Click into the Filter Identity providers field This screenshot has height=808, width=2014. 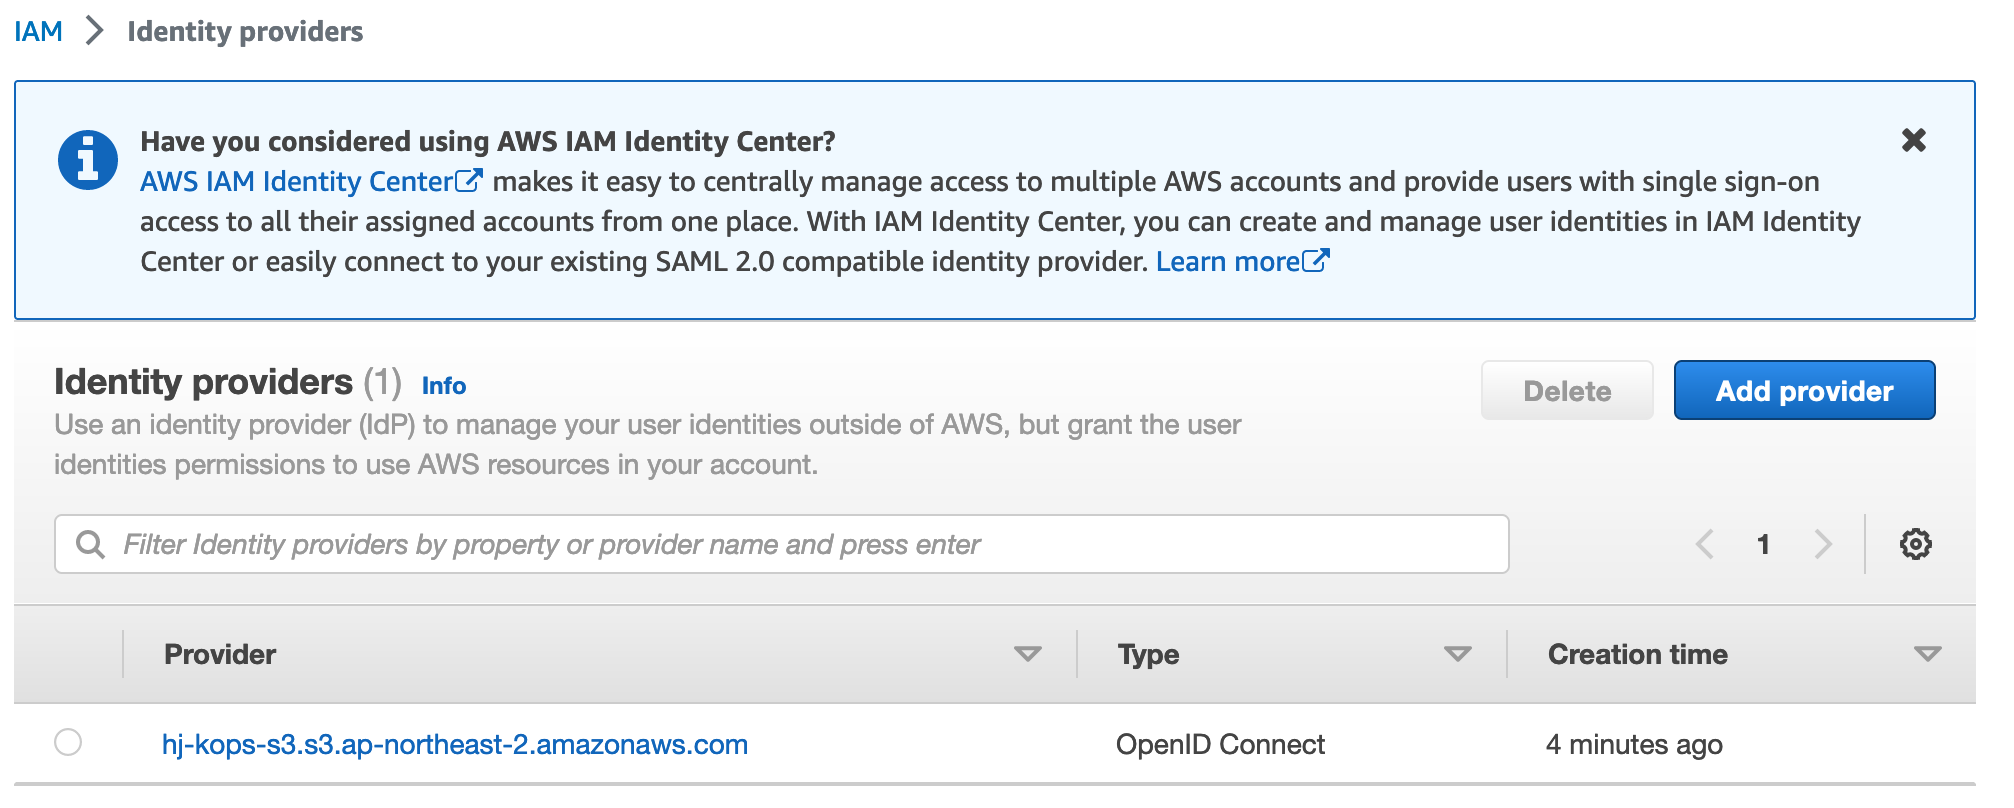click(x=780, y=544)
